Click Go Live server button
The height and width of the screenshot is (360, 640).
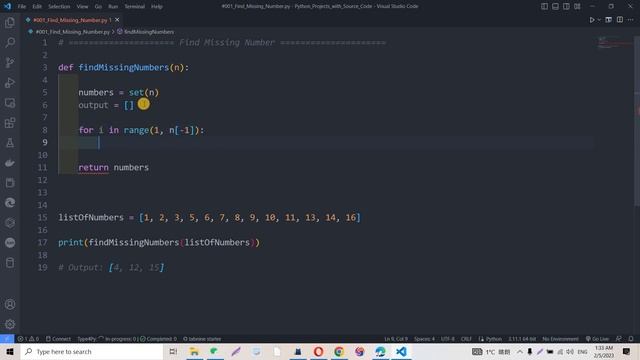click(597, 339)
